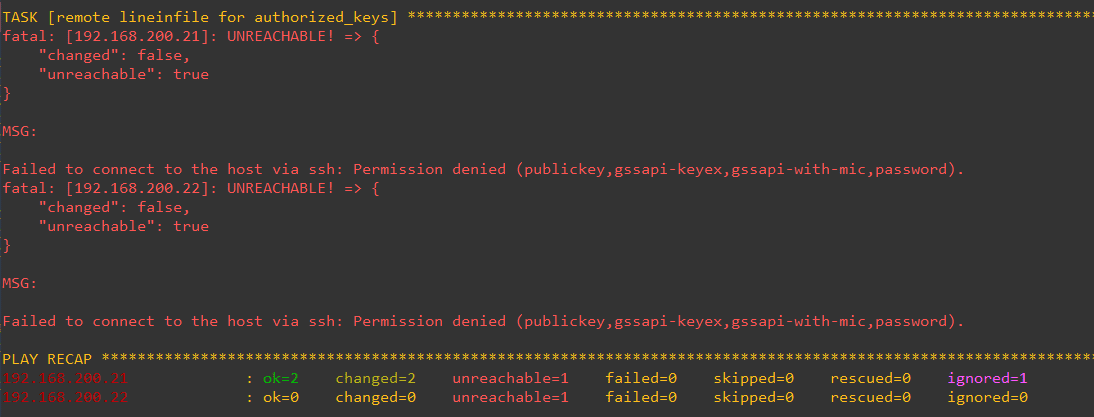Screen dimensions: 1094x417
Task: Click host 192.168.200.21 in the play recap
Action: [x=66, y=378]
